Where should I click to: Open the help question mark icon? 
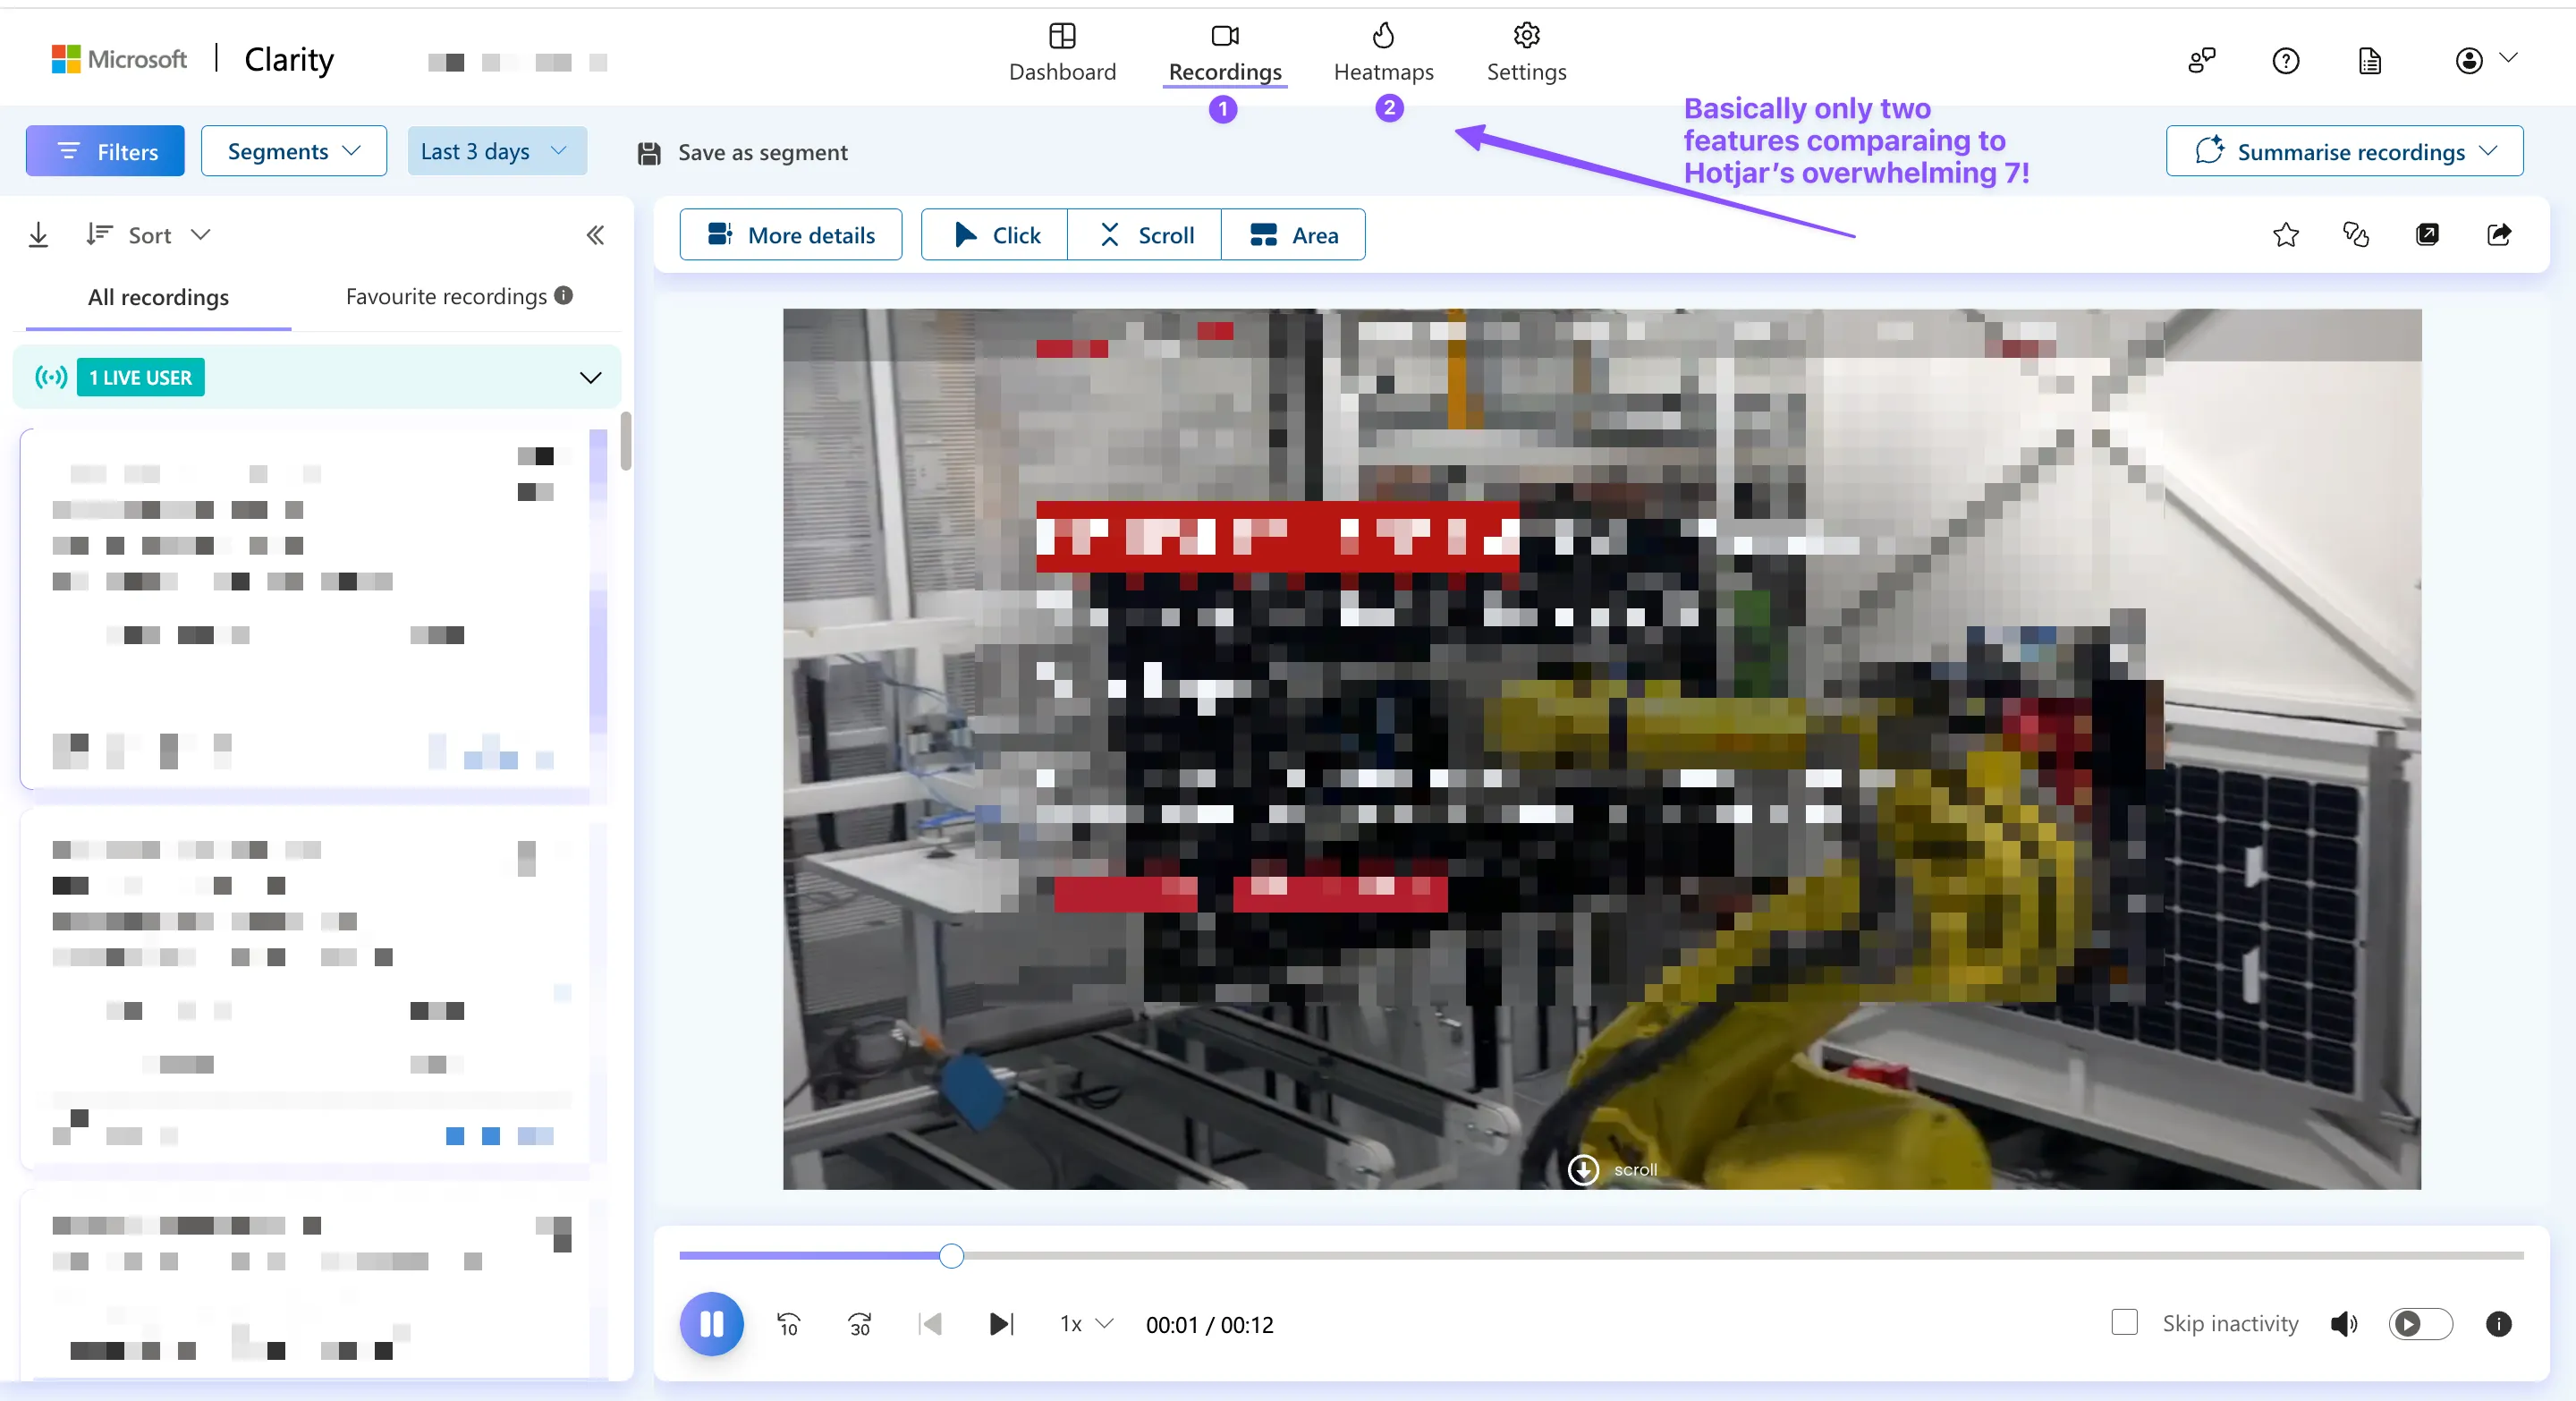pos(2285,61)
